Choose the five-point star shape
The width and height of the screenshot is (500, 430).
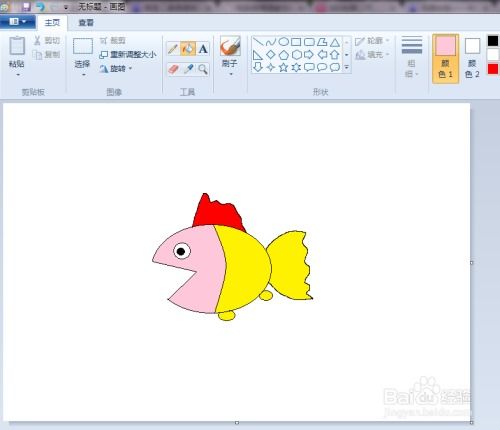[x=283, y=67]
